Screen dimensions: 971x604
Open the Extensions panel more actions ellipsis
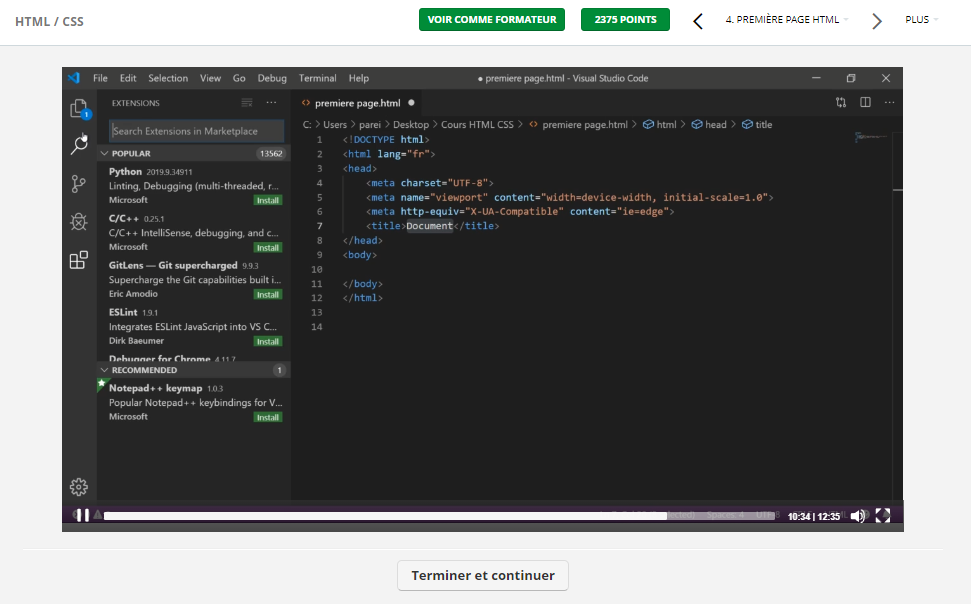pos(271,103)
